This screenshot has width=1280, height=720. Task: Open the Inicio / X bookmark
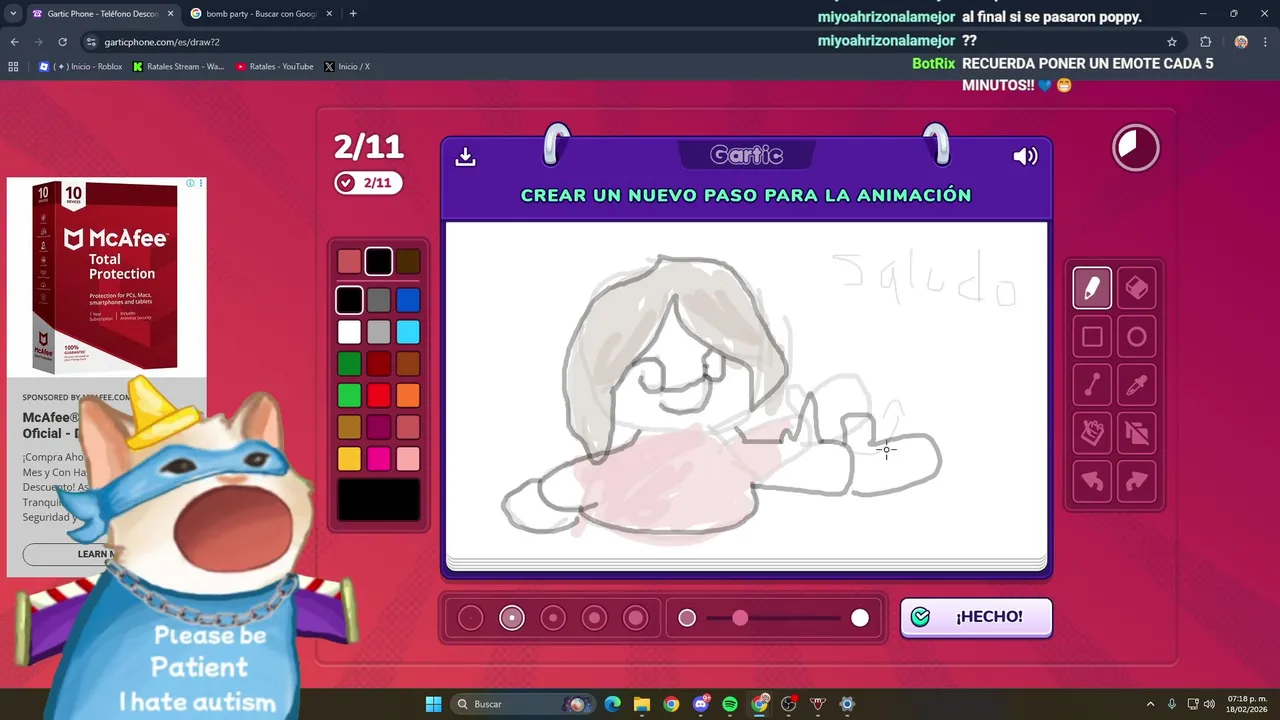[347, 67]
